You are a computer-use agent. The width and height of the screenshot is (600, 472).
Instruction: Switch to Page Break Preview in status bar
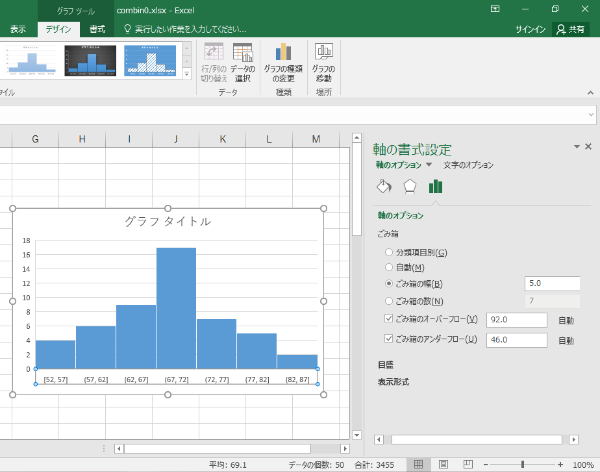pyautogui.click(x=468, y=465)
